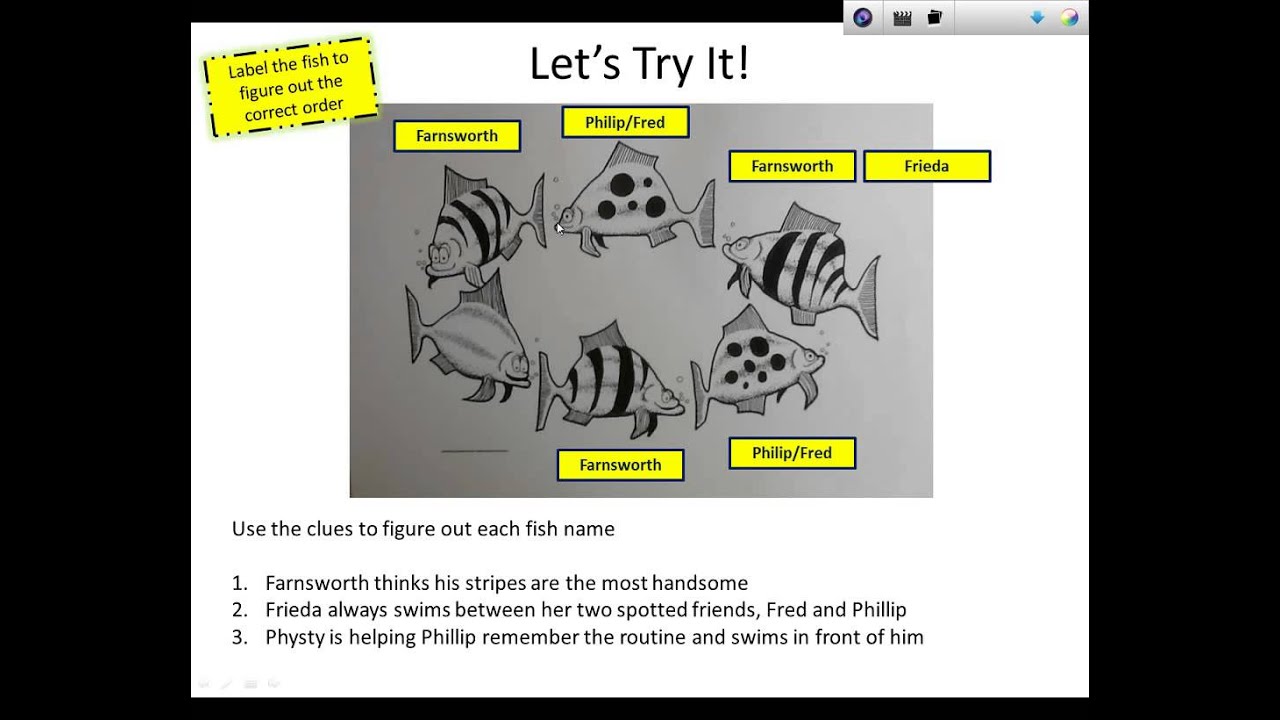Select Farnsworth label beside the Frieda label

[792, 166]
